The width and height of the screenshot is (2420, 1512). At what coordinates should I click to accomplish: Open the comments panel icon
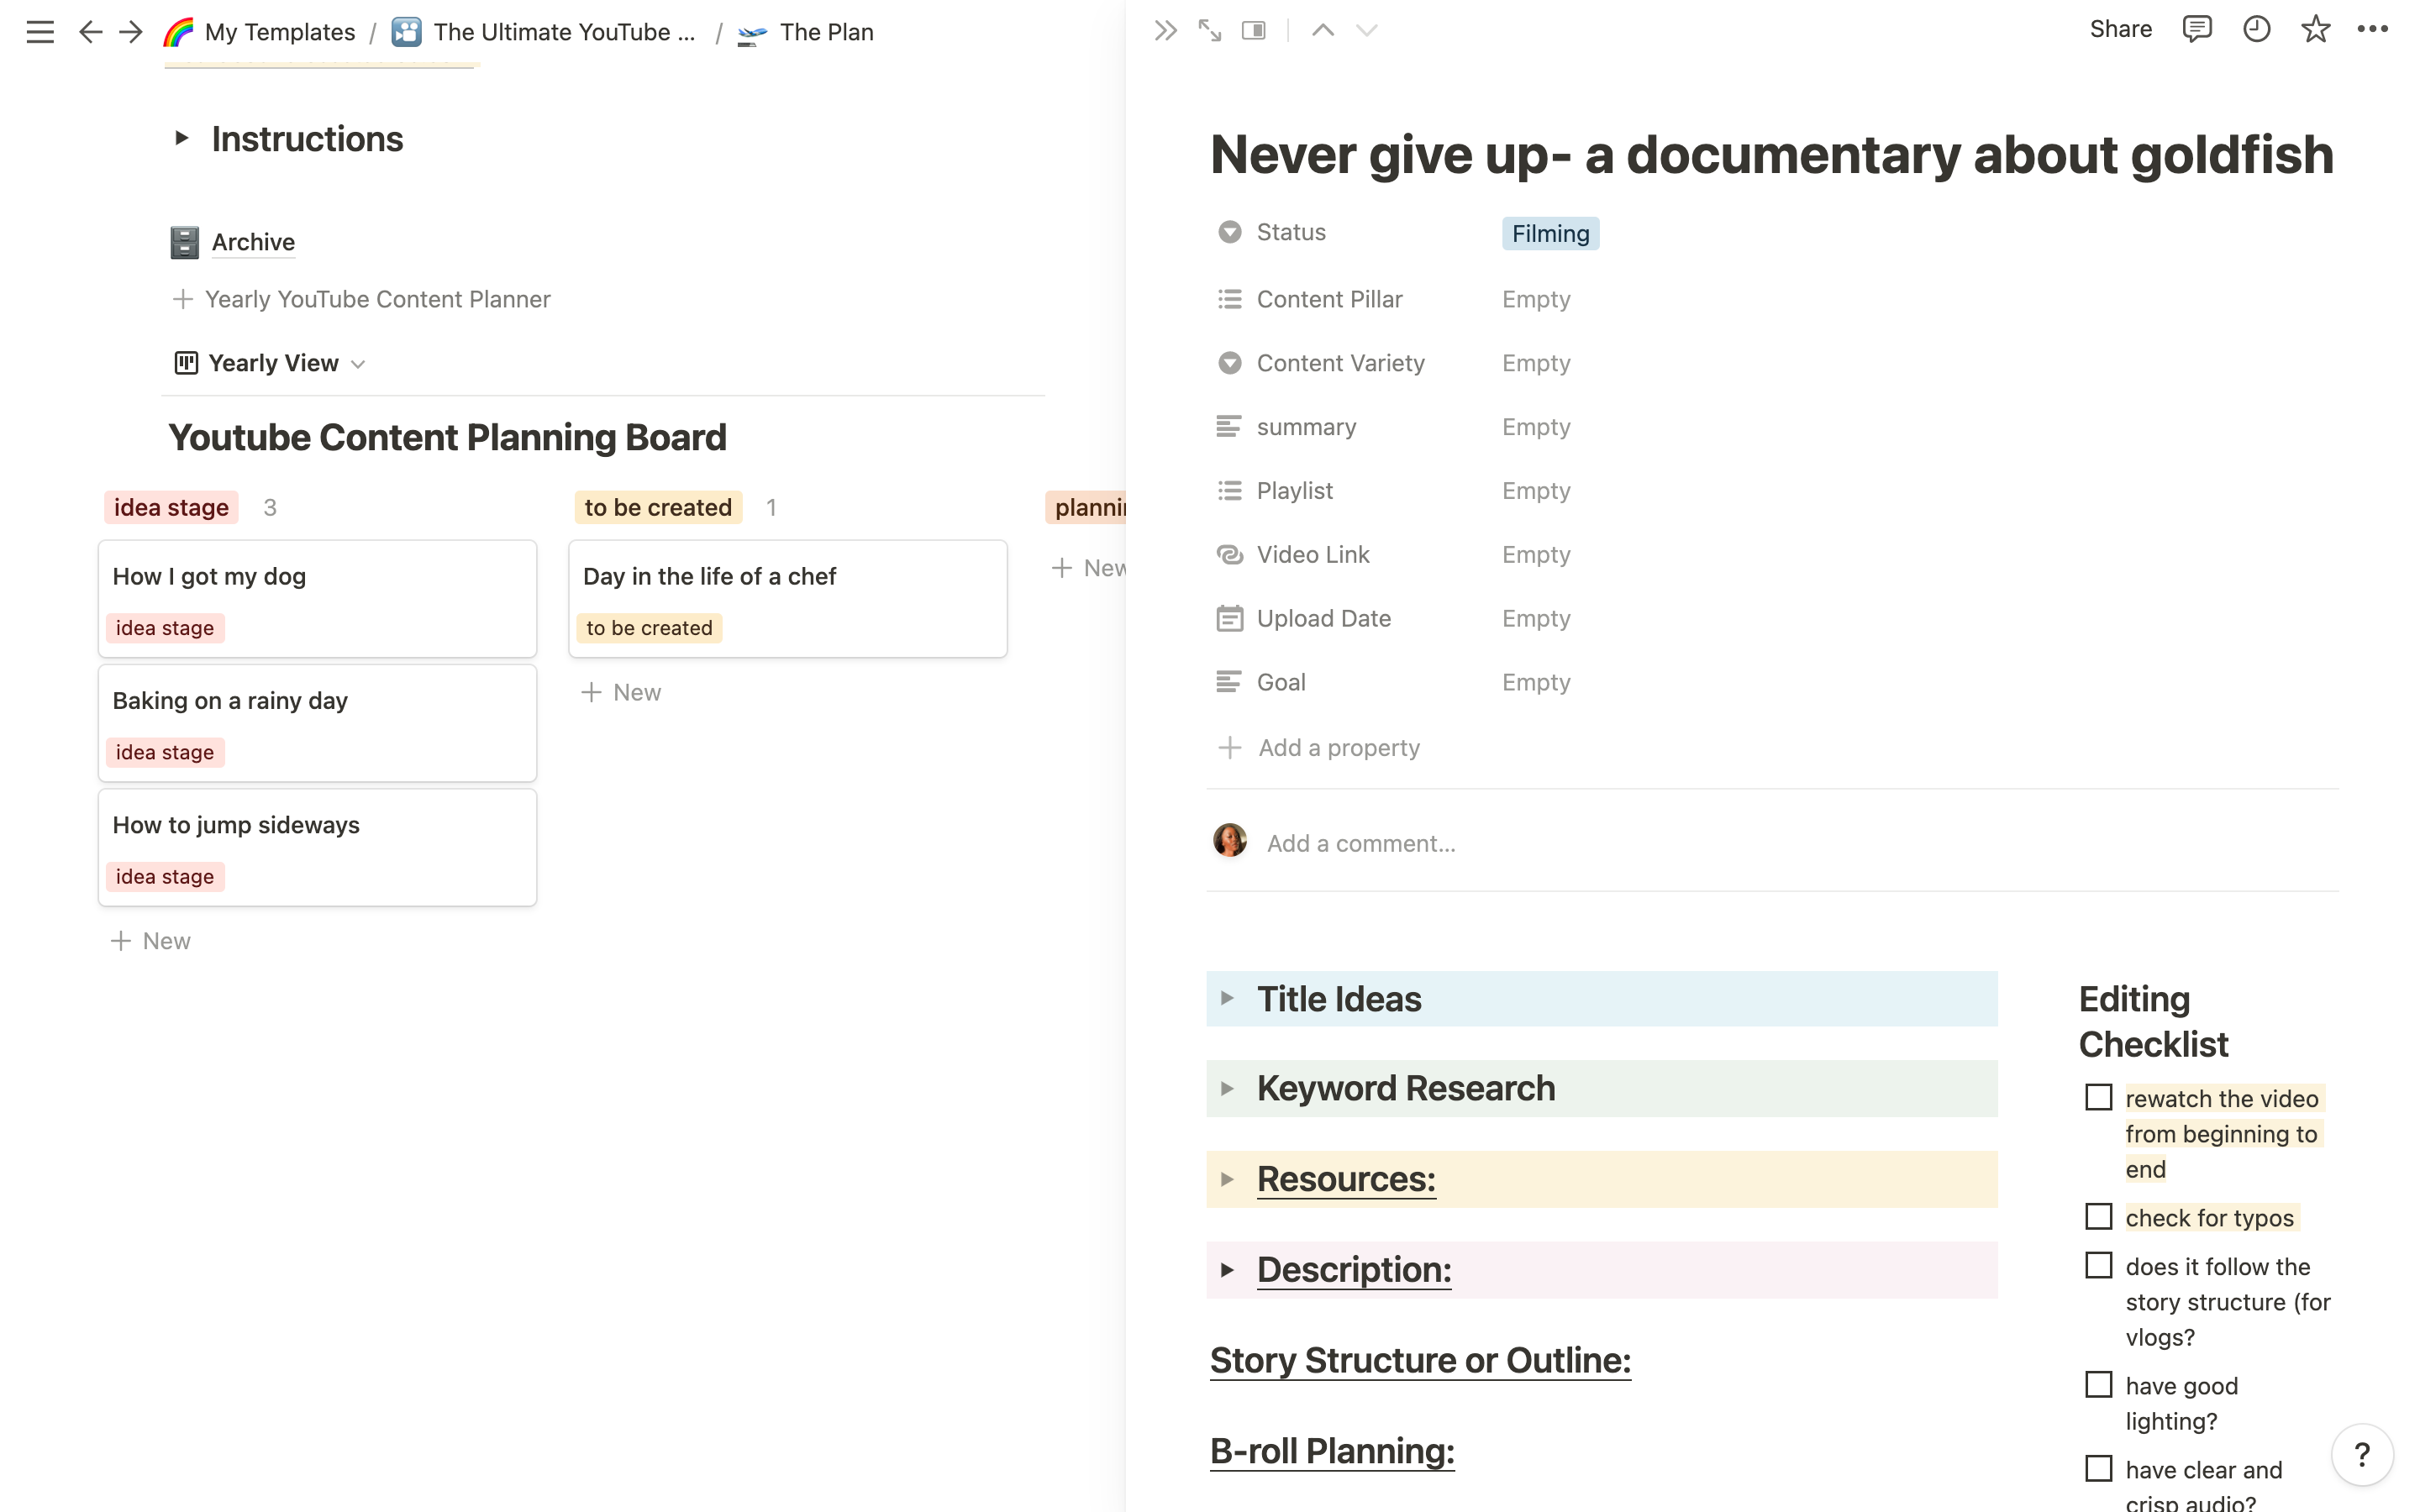(x=2197, y=30)
